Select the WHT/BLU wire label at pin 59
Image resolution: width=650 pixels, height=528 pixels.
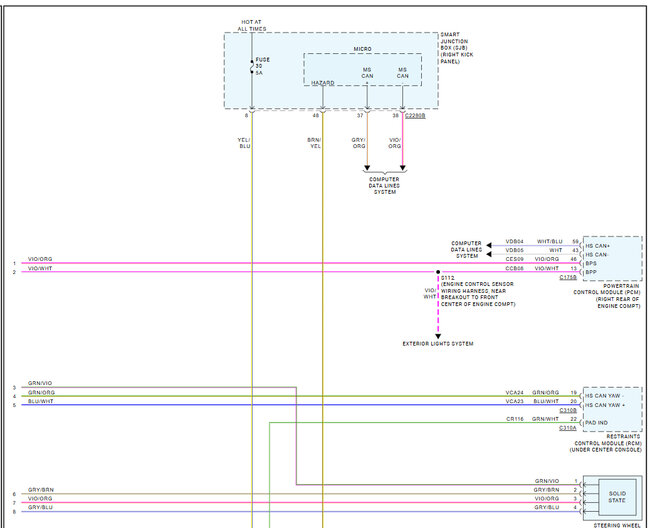coord(550,242)
